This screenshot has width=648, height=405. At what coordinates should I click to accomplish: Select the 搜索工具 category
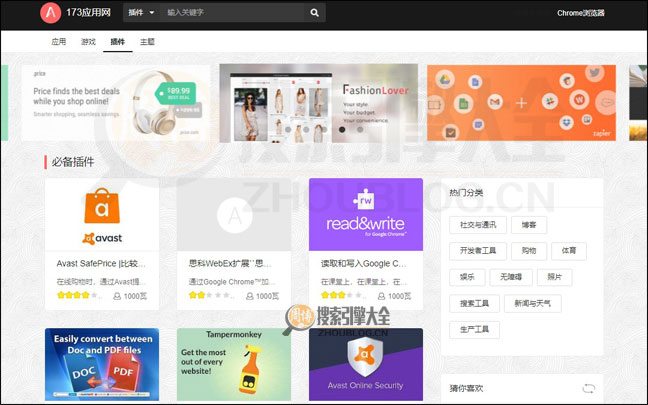[x=474, y=303]
